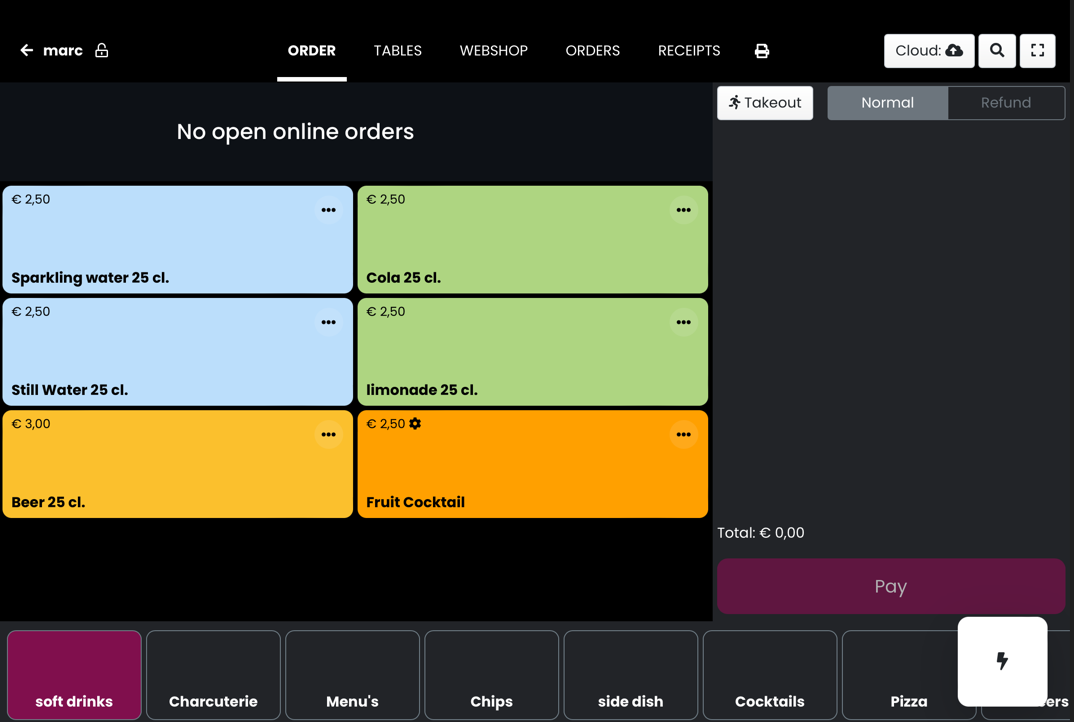This screenshot has width=1074, height=722.
Task: Click the marc user name
Action: (62, 51)
